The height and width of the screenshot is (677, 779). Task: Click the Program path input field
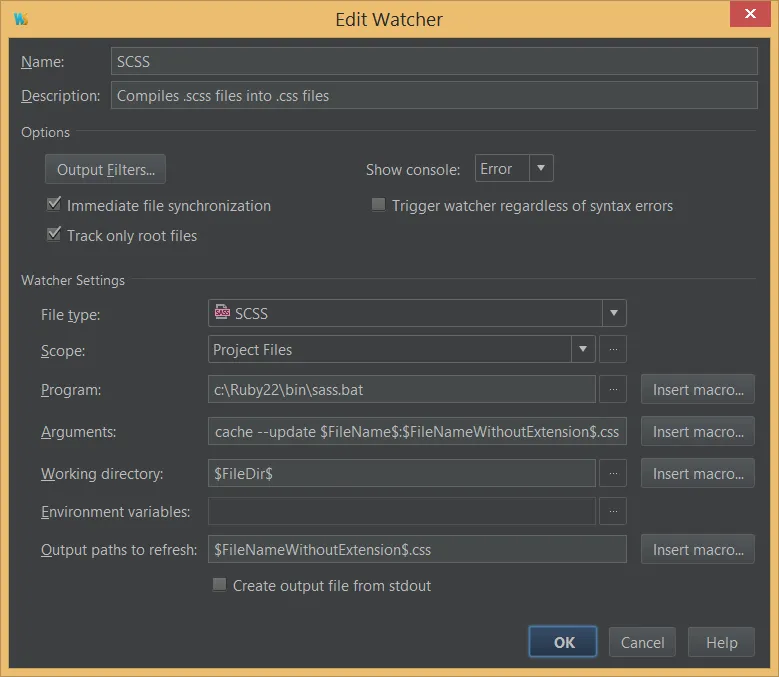401,389
